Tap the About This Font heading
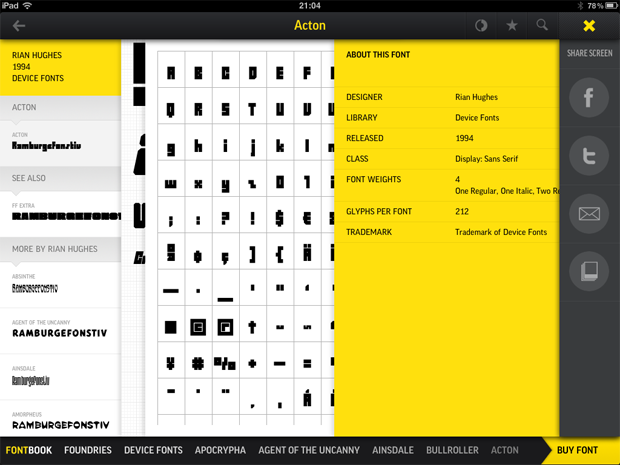This screenshot has height=465, width=620. [378, 55]
